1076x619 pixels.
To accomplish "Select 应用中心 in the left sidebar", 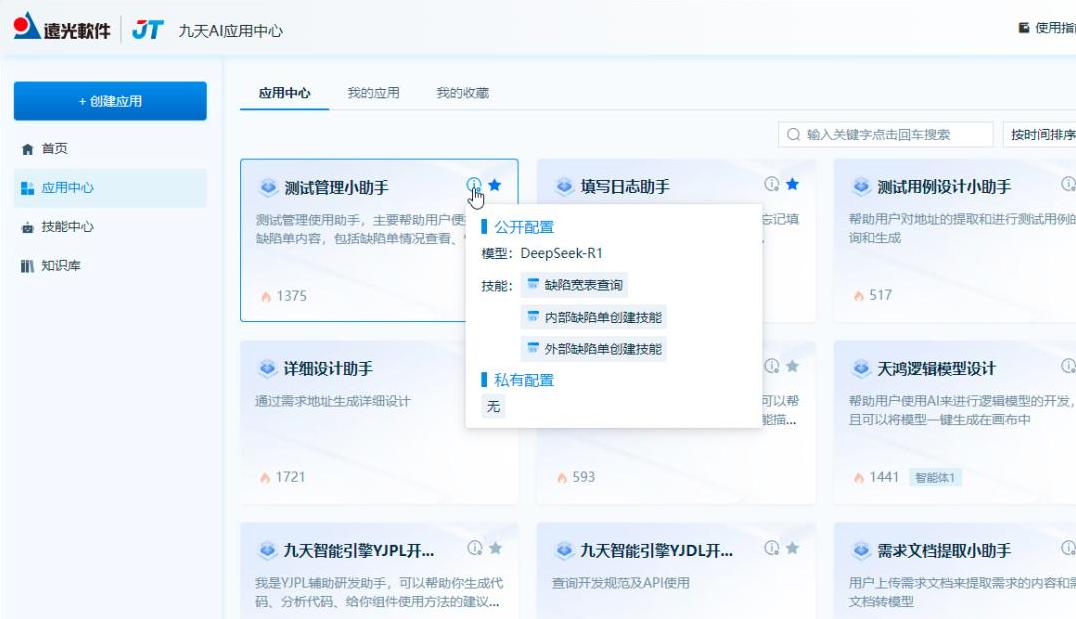I will 110,188.
